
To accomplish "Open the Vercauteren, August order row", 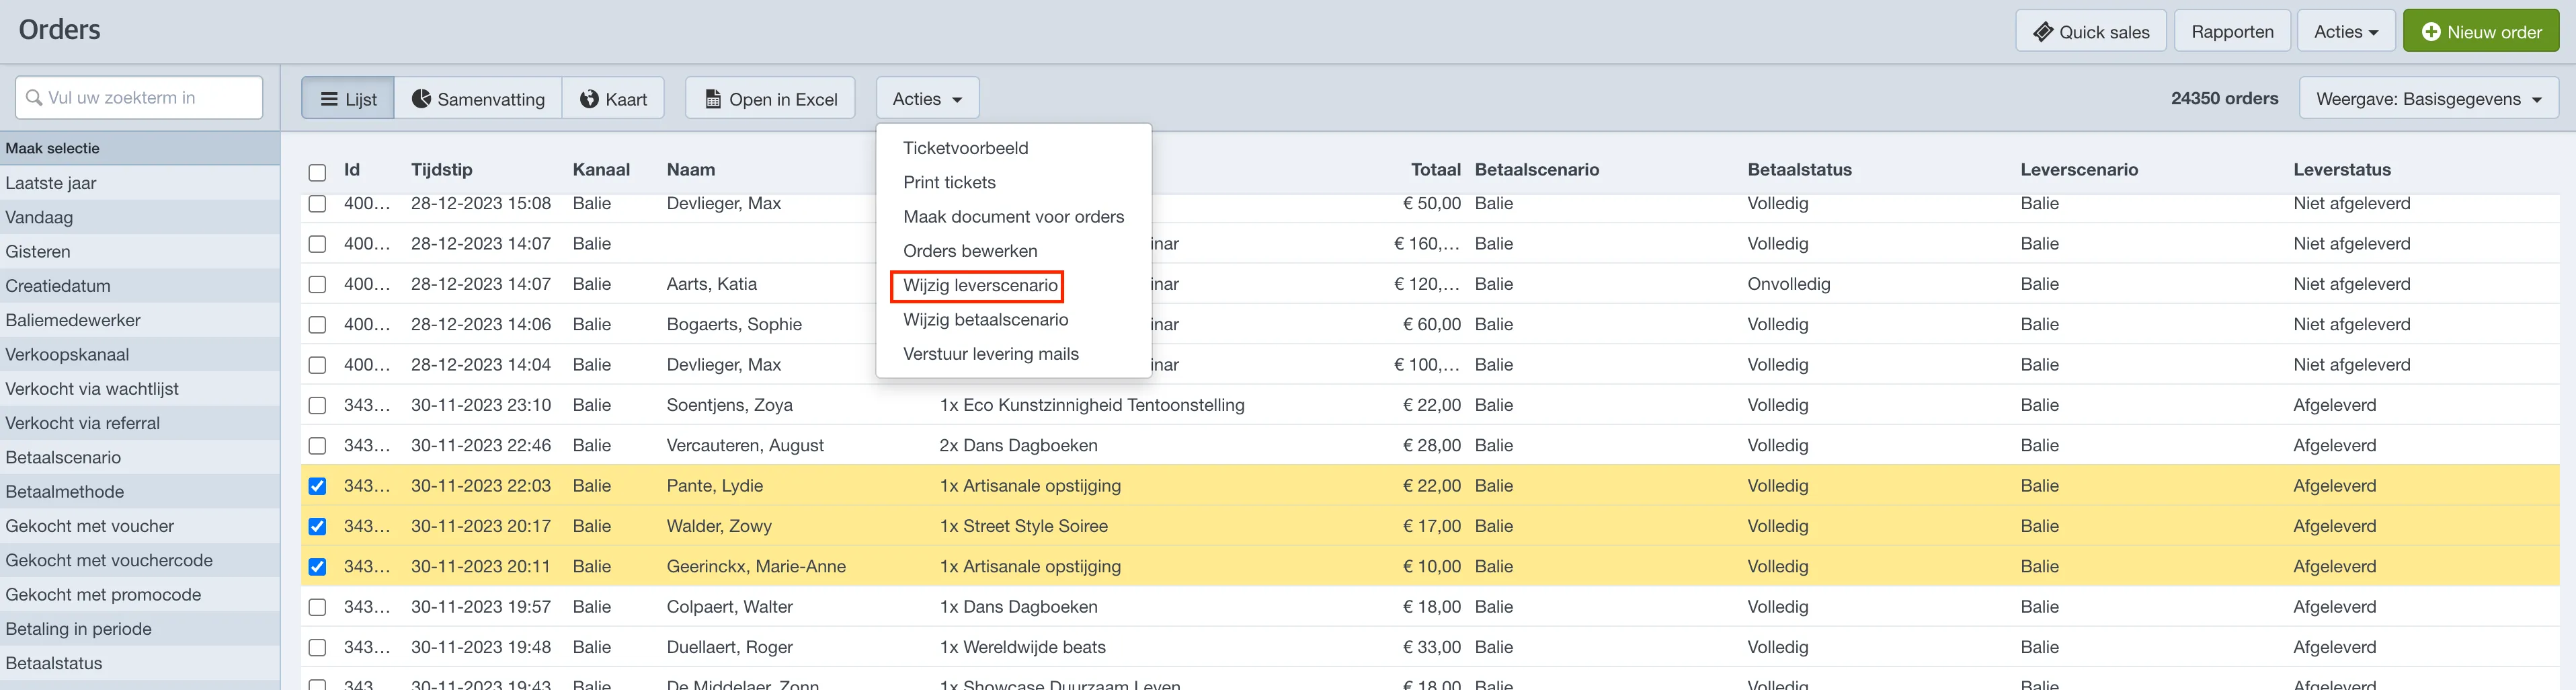I will pyautogui.click(x=1430, y=445).
